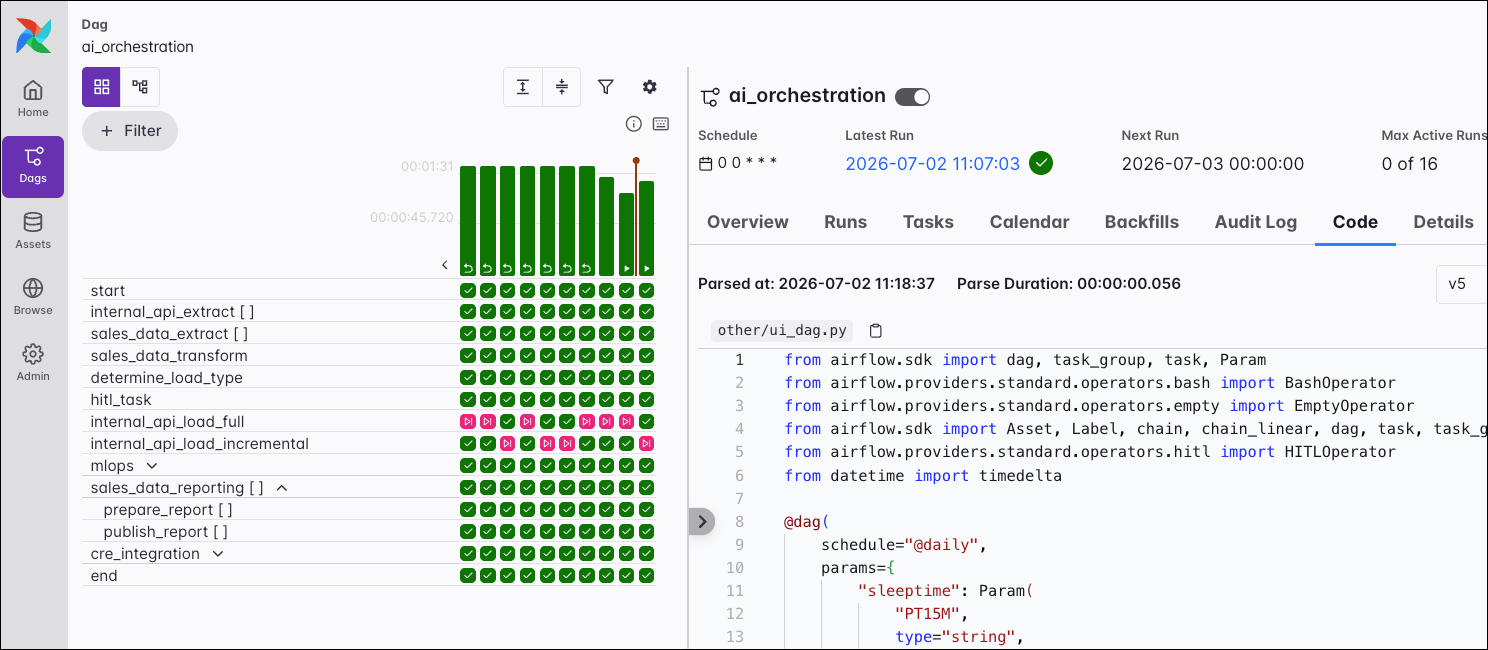Open the Details tab

(1443, 222)
